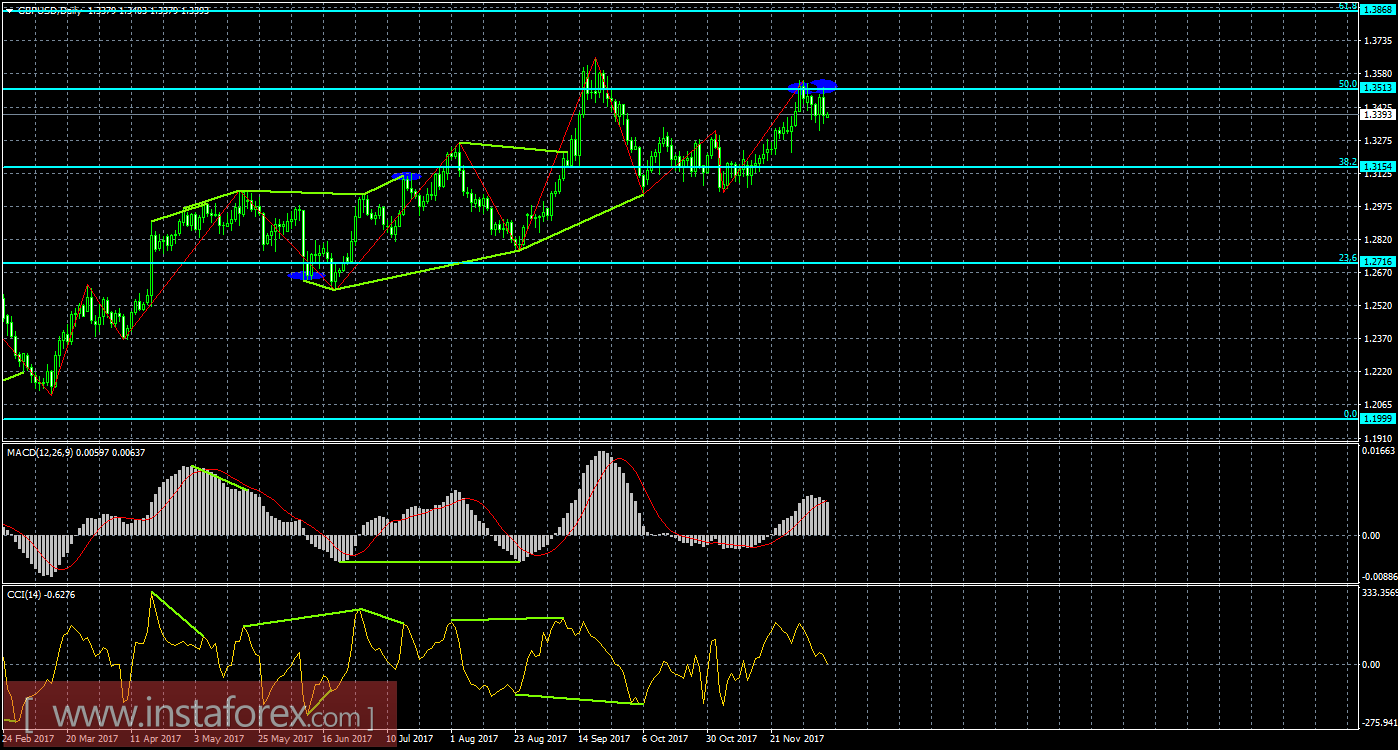The width and height of the screenshot is (1398, 750).
Task: Click the 61.8 Fibonacci level label
Action: tap(1350, 6)
